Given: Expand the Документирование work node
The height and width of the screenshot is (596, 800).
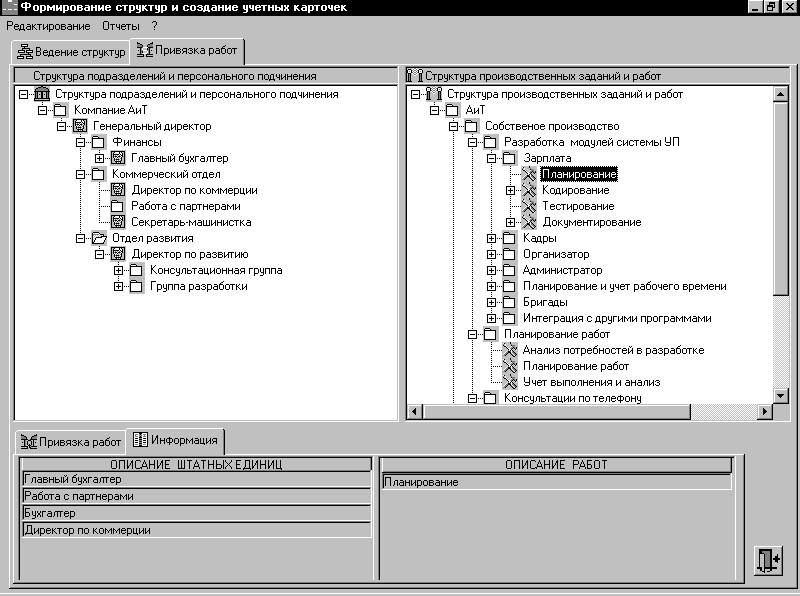Looking at the screenshot, I should click(x=510, y=222).
